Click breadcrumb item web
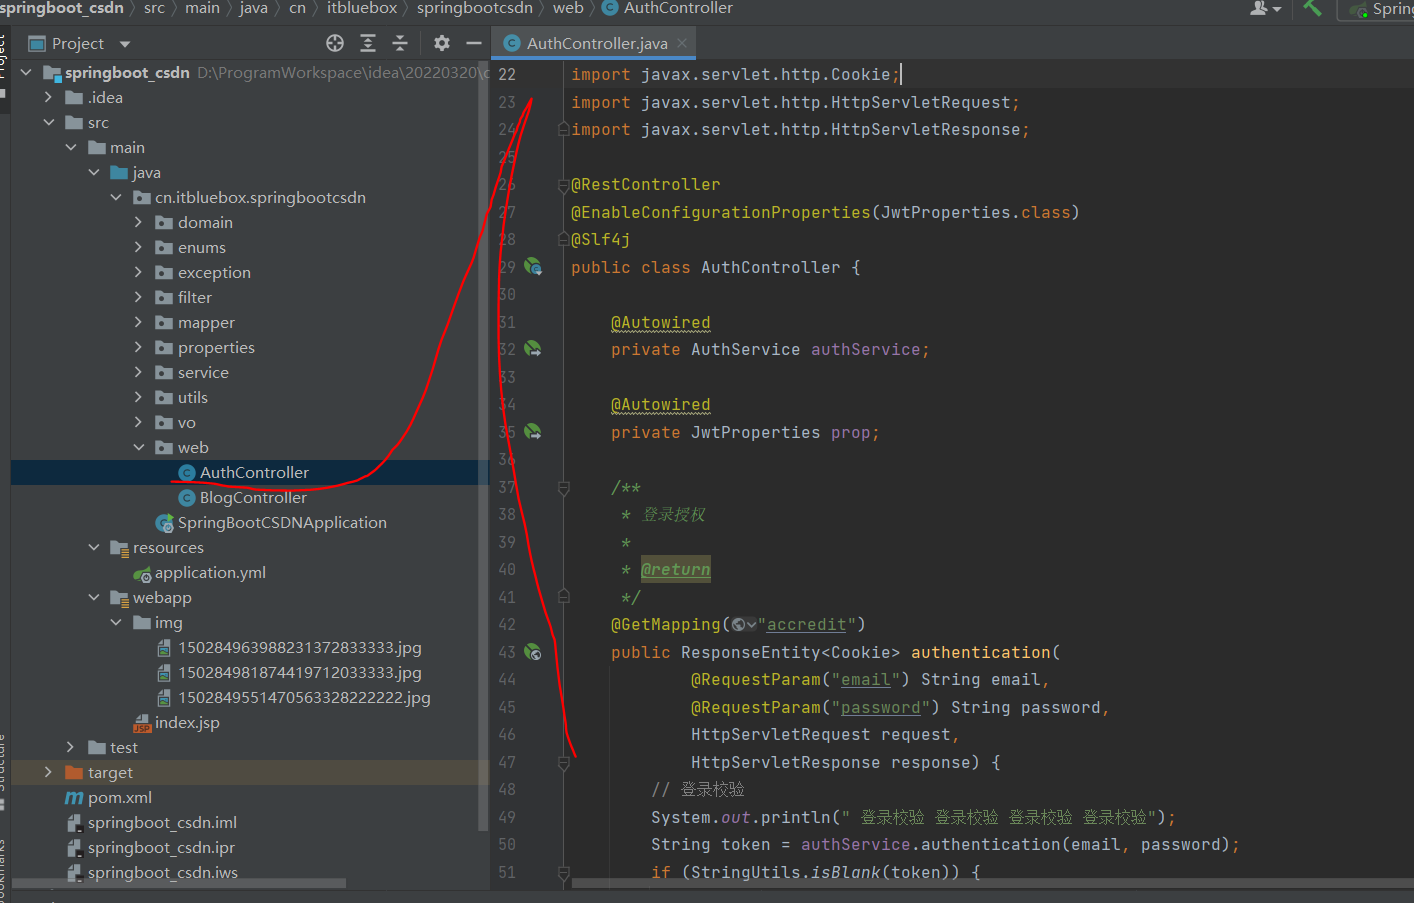 coord(568,8)
